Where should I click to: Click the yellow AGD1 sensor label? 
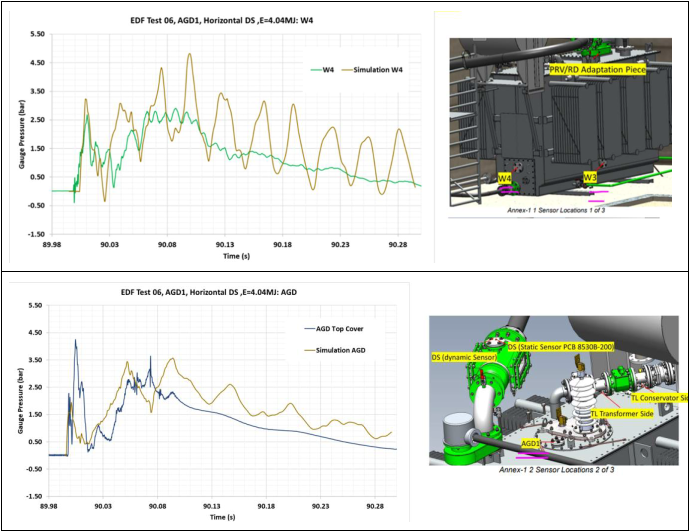click(x=530, y=444)
